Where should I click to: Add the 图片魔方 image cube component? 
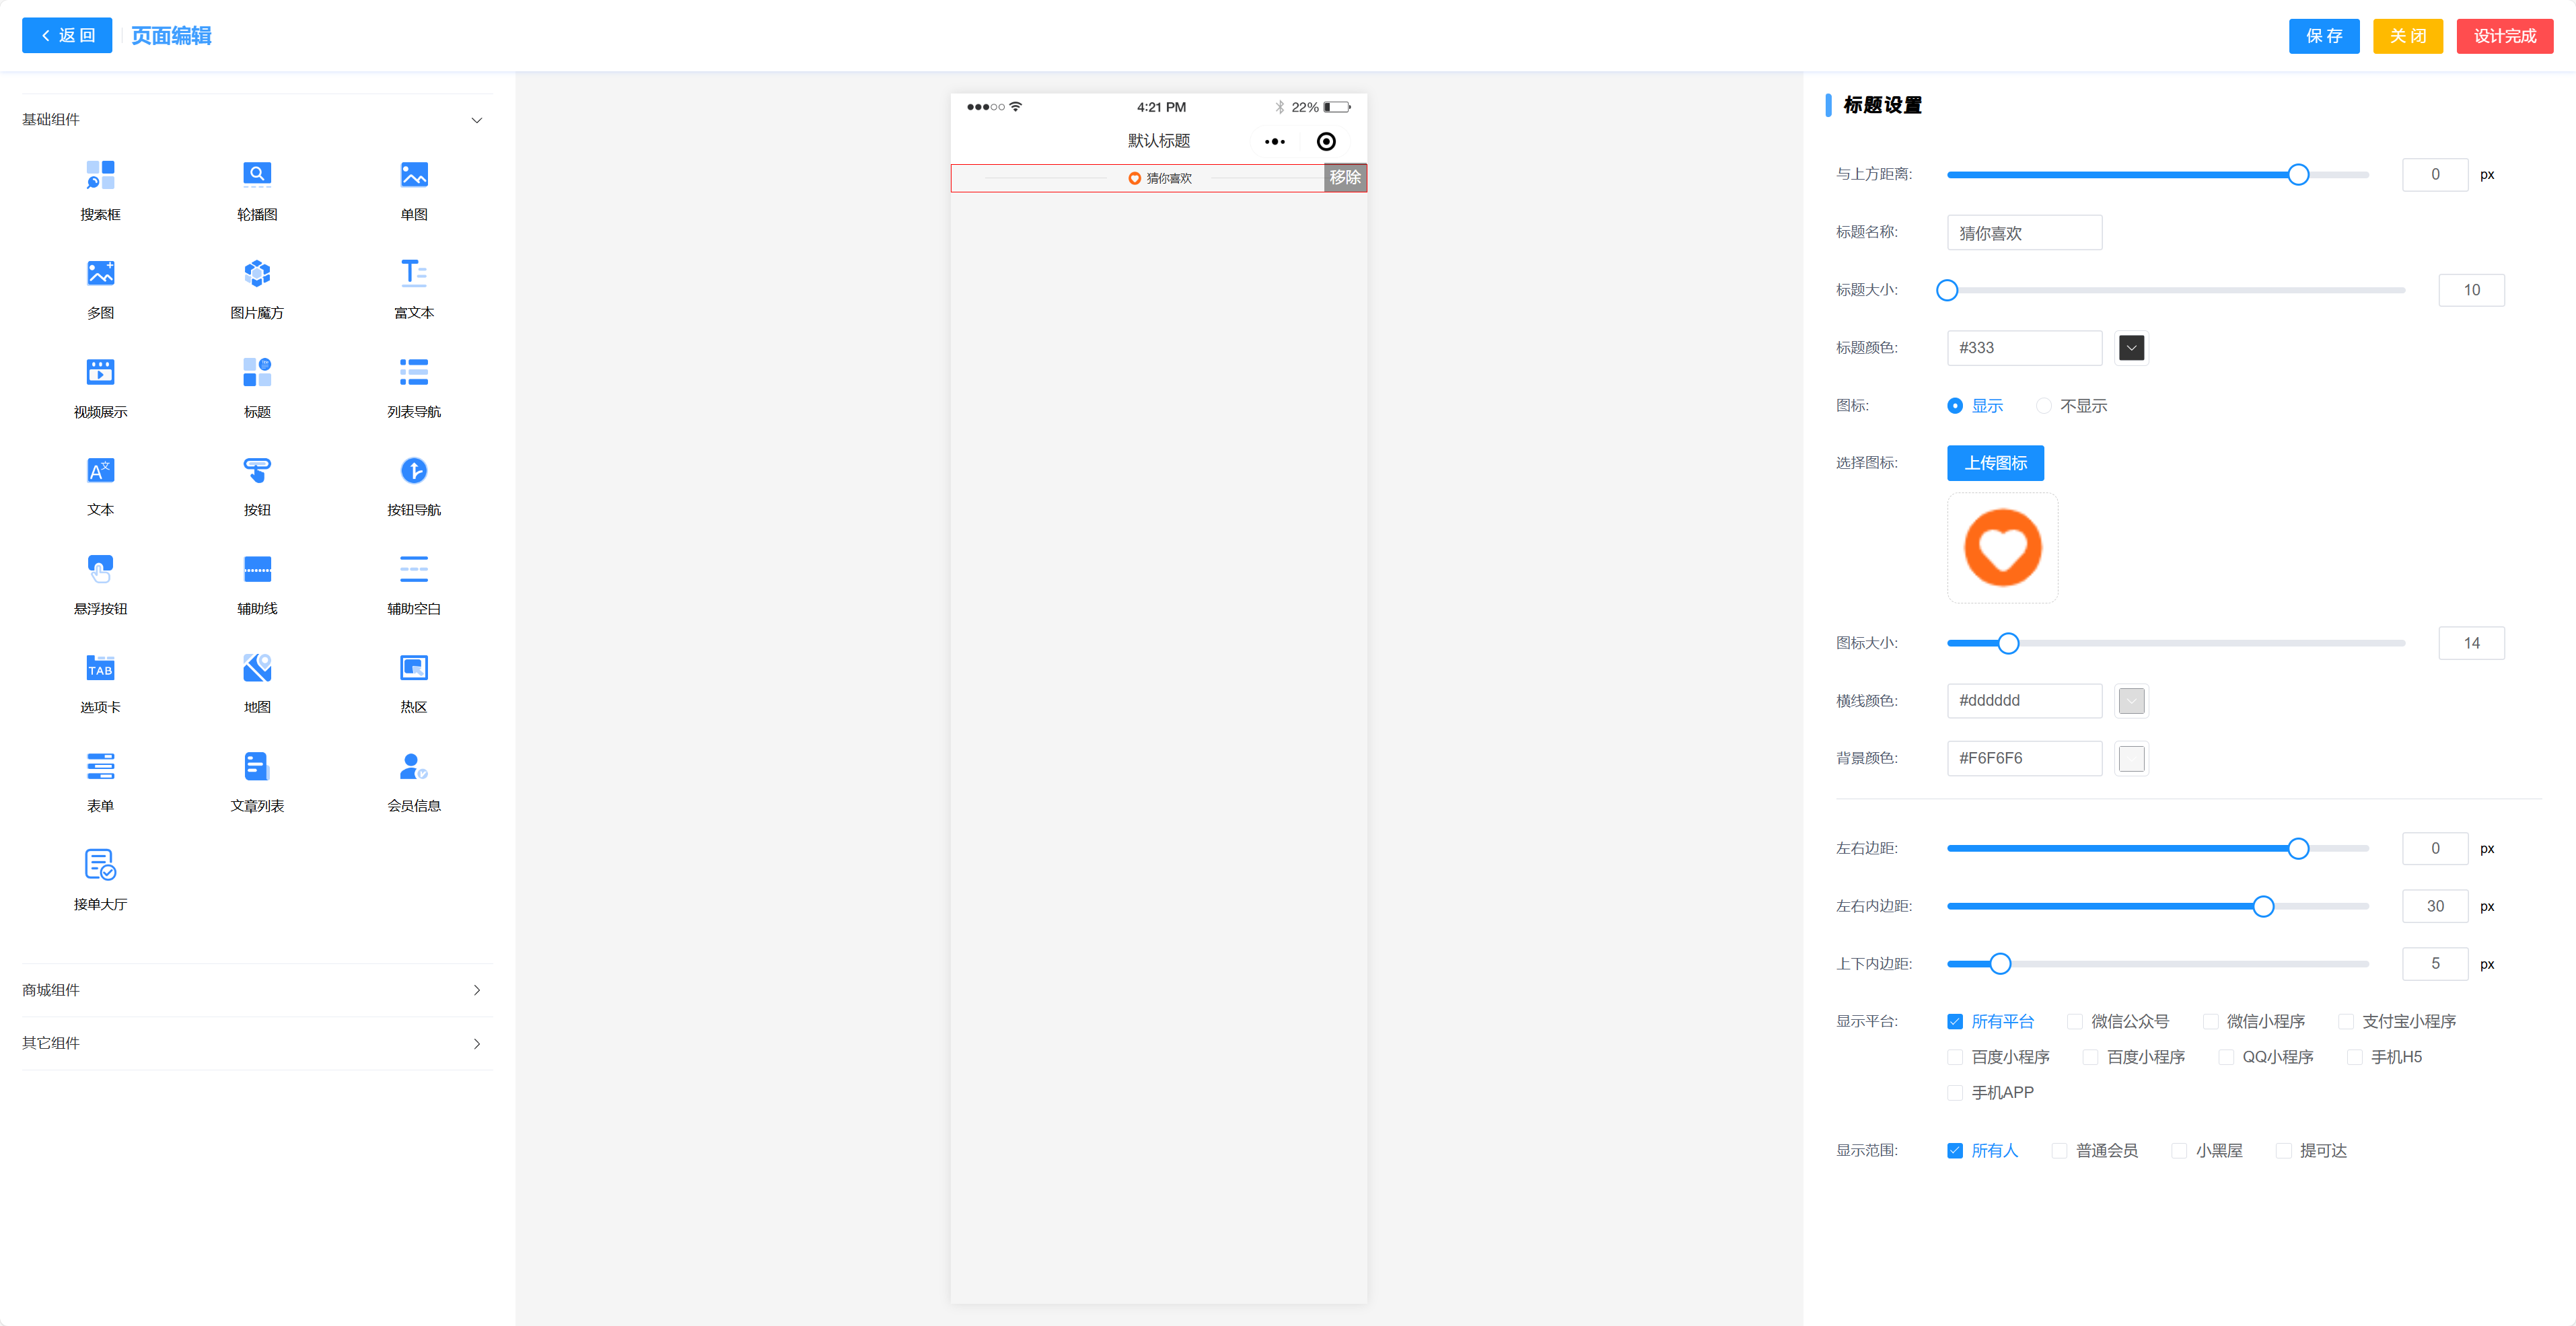coord(257,274)
